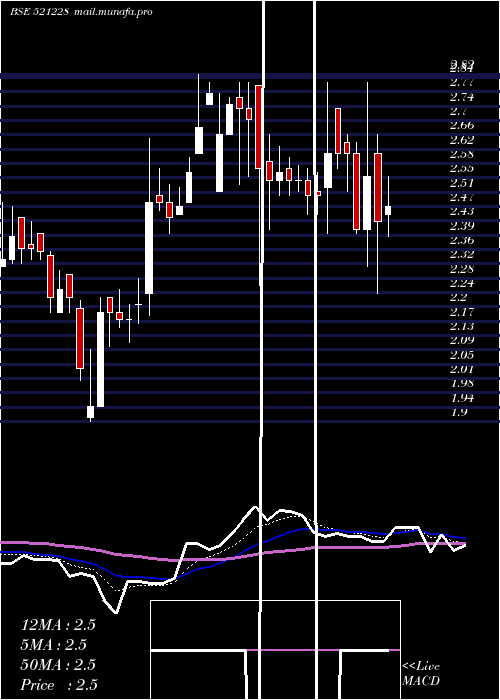Select the 2.74 price axis label
The width and height of the screenshot is (500, 700).
tap(462, 97)
